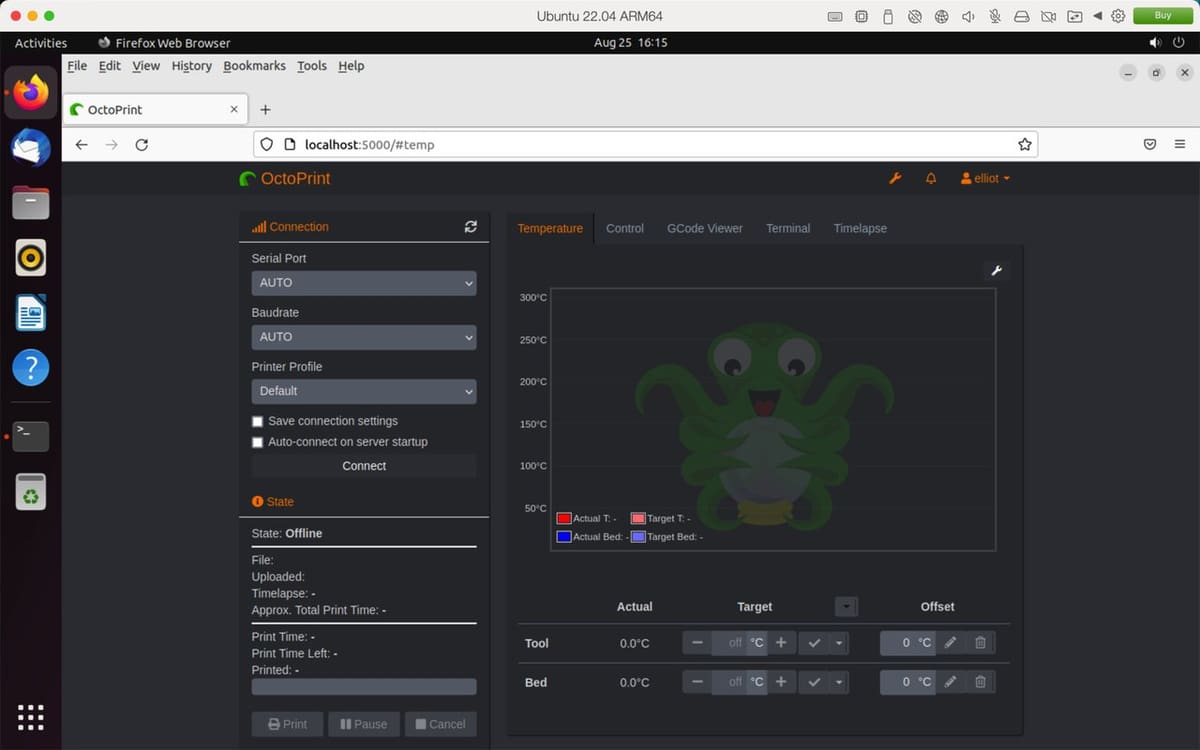Viewport: 1200px width, 750px height.
Task: Increase Bed target temperature with plus
Action: point(781,682)
